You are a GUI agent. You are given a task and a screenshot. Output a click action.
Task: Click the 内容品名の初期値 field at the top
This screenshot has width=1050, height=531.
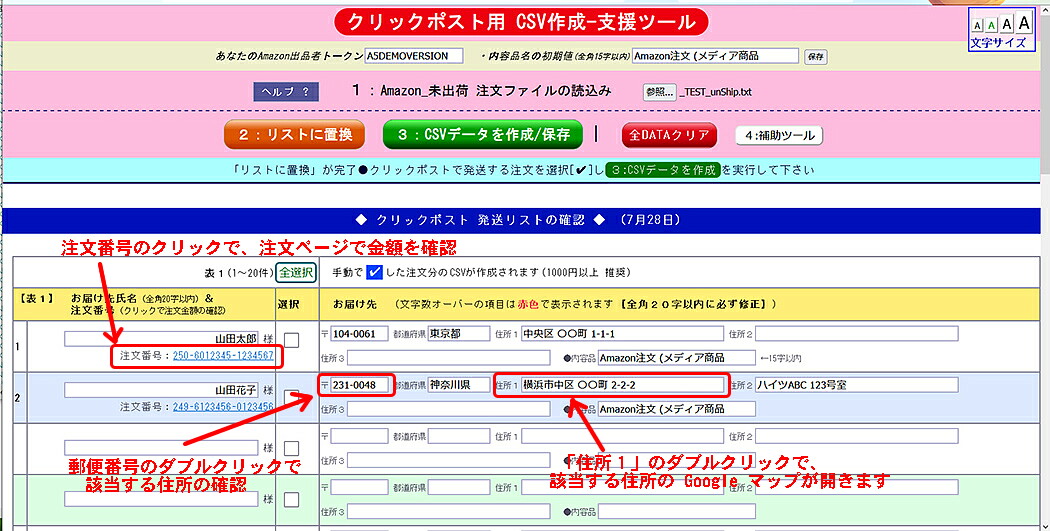click(715, 56)
